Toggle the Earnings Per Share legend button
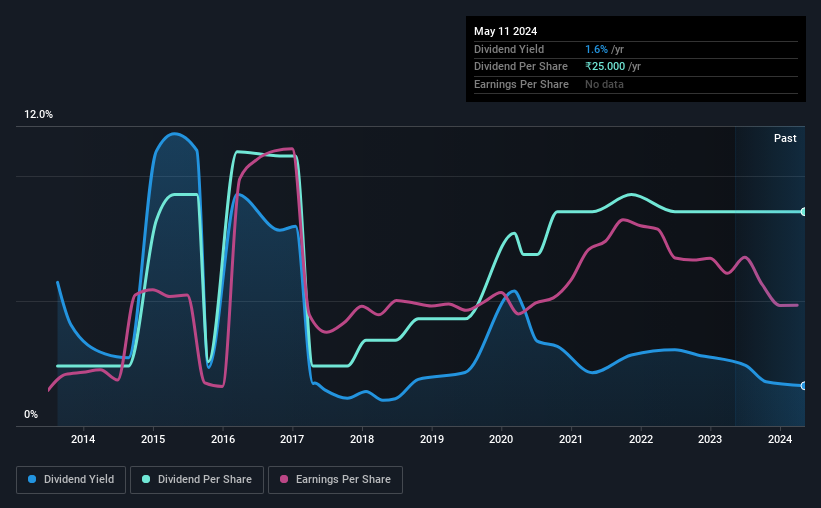Viewport: 821px width, 508px height. pos(336,480)
